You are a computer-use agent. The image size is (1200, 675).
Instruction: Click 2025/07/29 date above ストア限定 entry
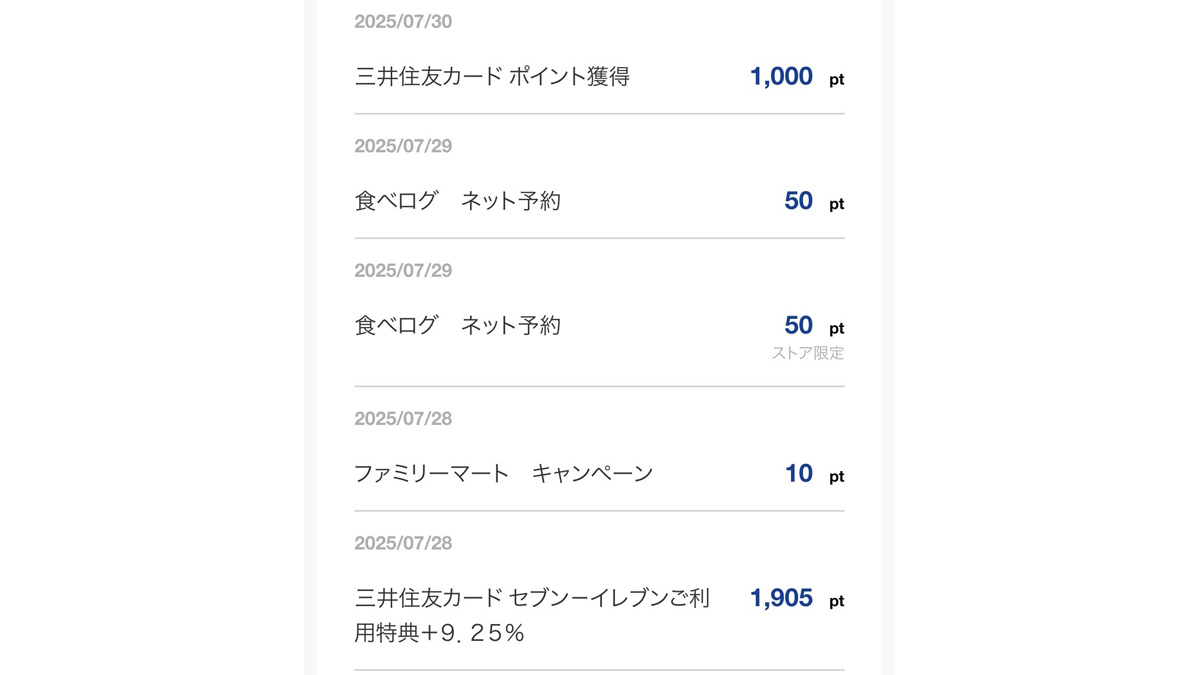tap(403, 271)
